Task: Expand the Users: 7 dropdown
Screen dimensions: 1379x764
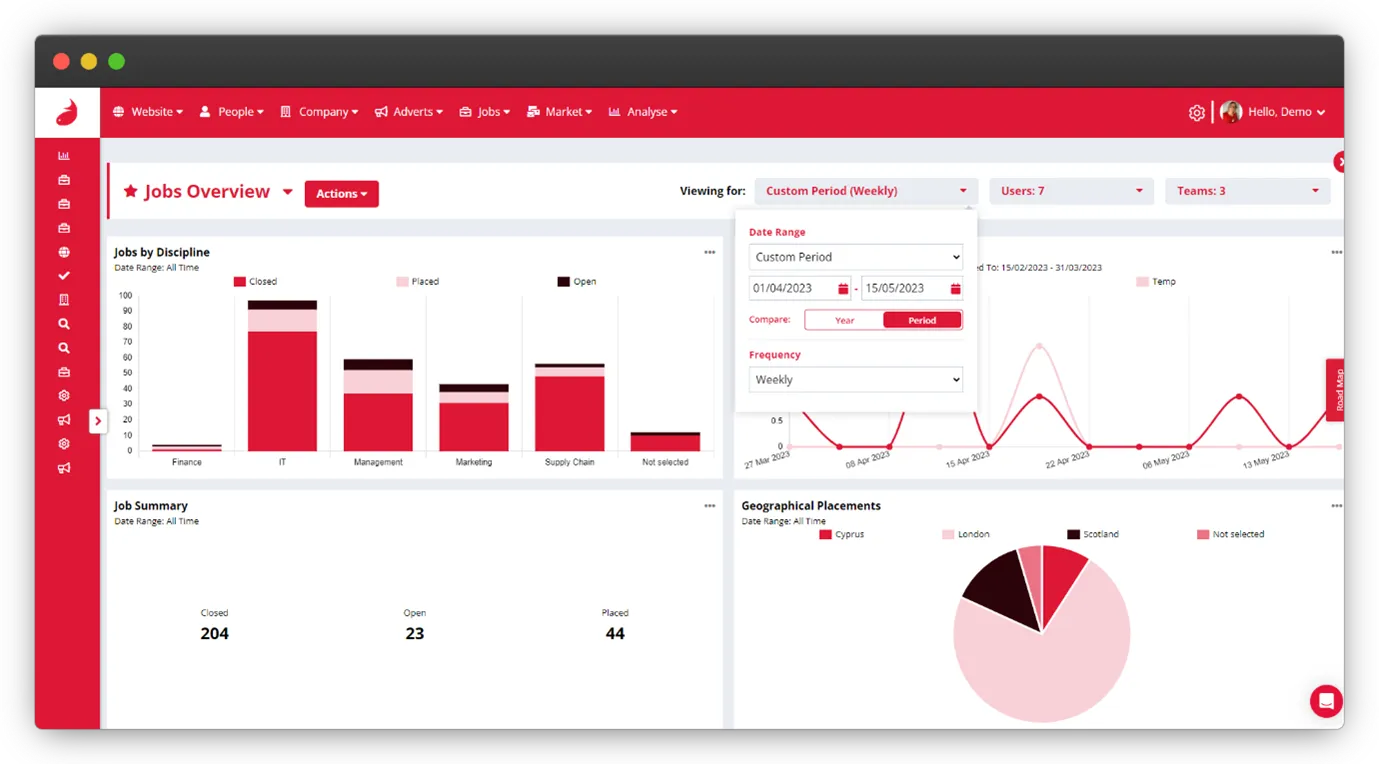Action: (x=1070, y=190)
